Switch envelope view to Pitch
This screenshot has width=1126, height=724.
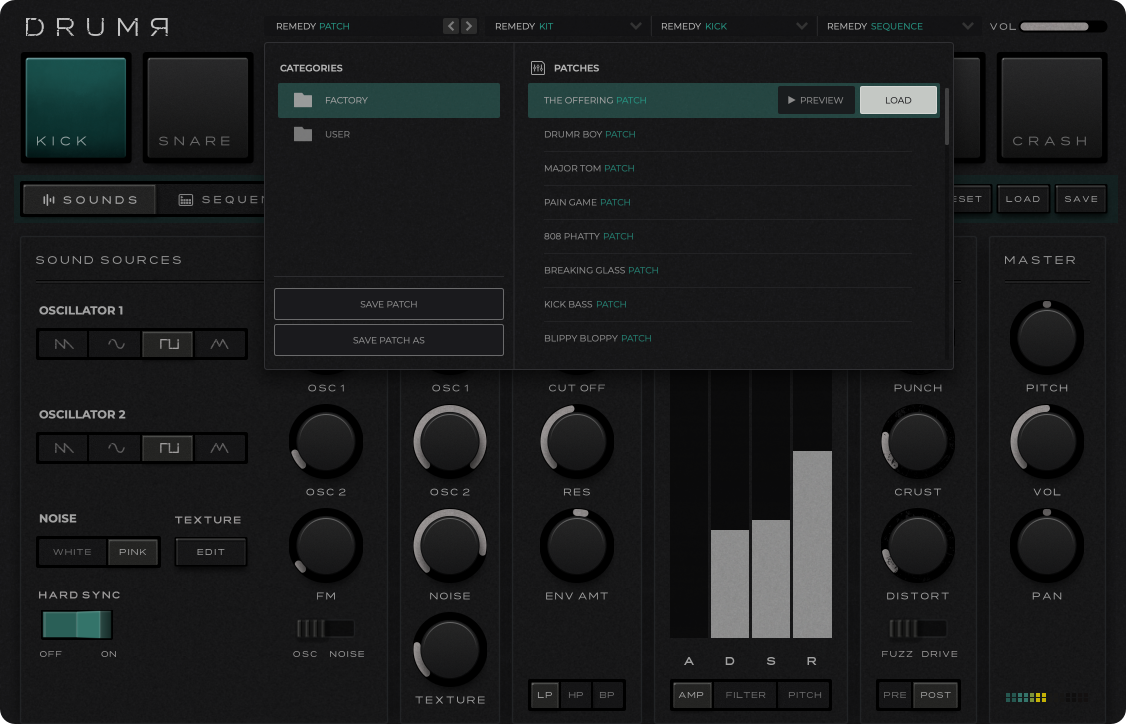(x=804, y=695)
